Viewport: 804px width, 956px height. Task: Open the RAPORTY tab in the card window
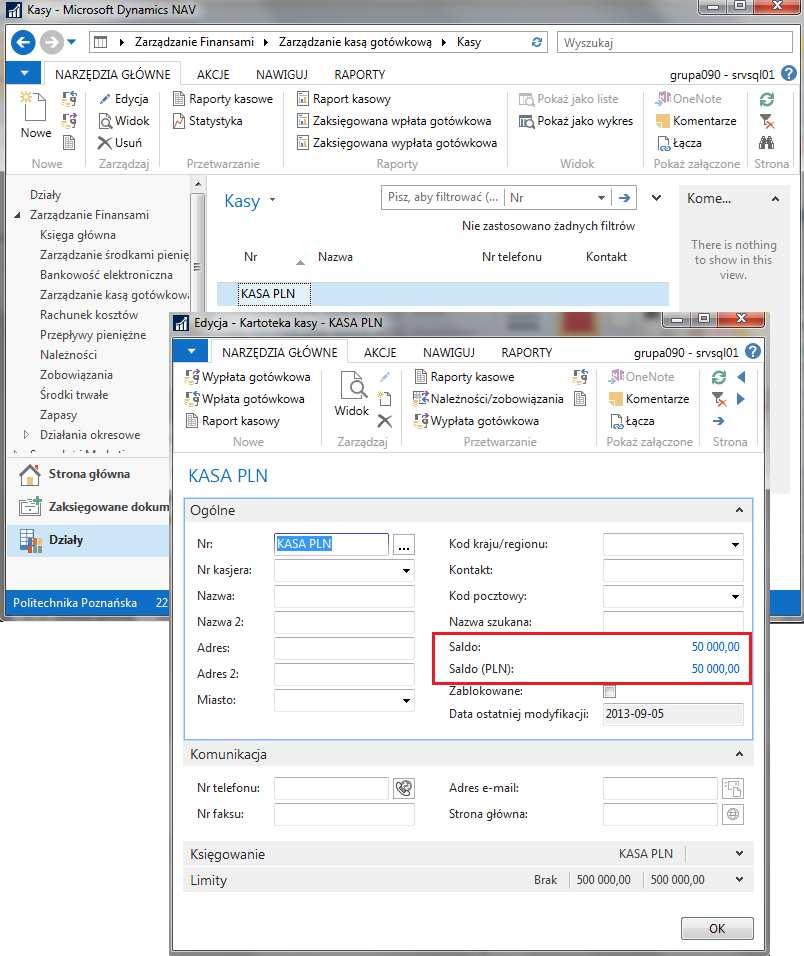[527, 352]
